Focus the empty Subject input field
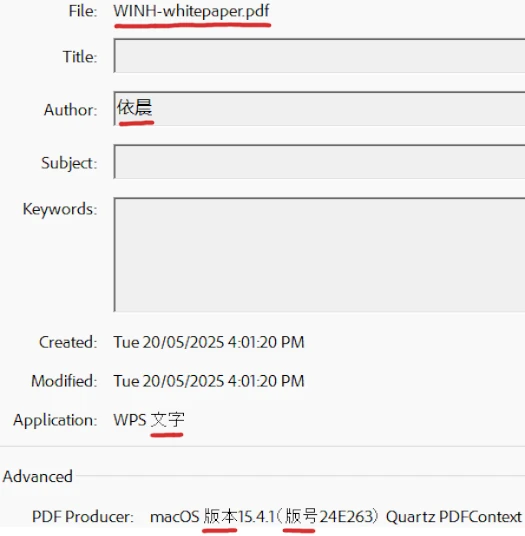This screenshot has height=536, width=525. (319, 162)
